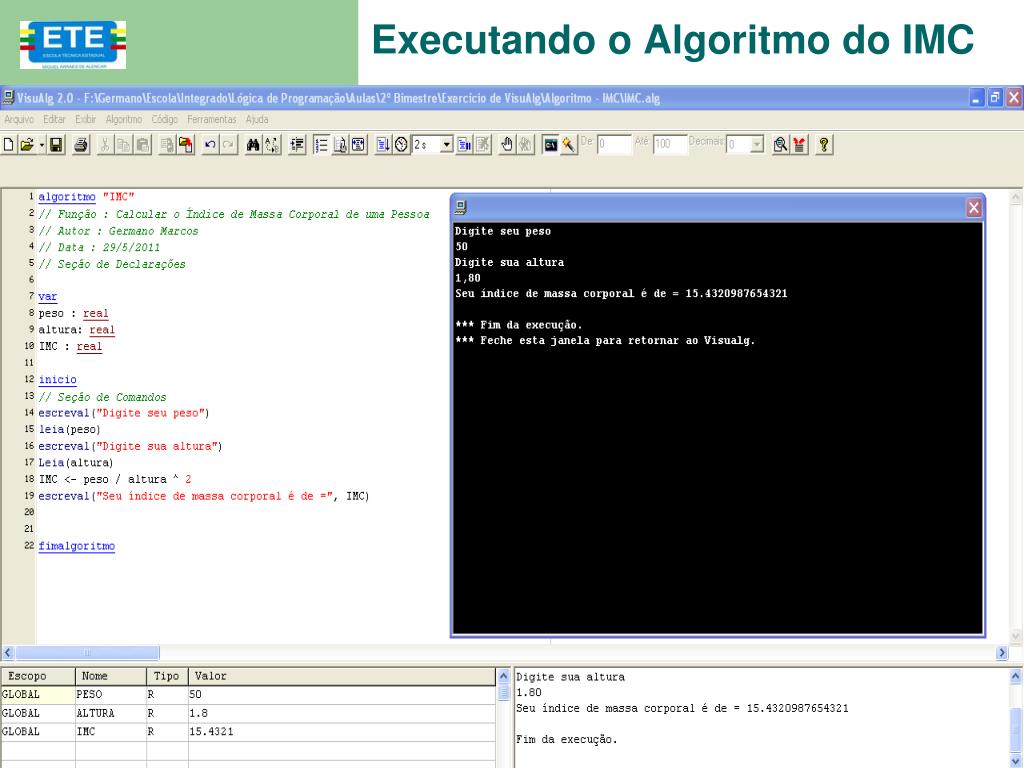The height and width of the screenshot is (768, 1024).
Task: Click the editor scroll-left arrow
Action: (x=8, y=652)
